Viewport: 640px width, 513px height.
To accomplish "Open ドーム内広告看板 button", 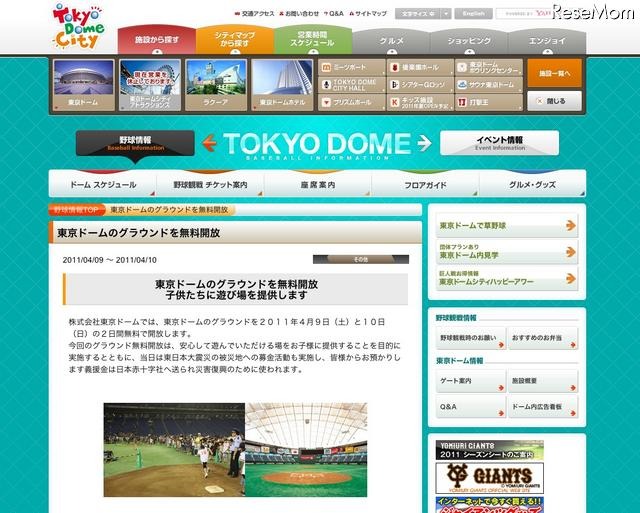I will coord(543,407).
